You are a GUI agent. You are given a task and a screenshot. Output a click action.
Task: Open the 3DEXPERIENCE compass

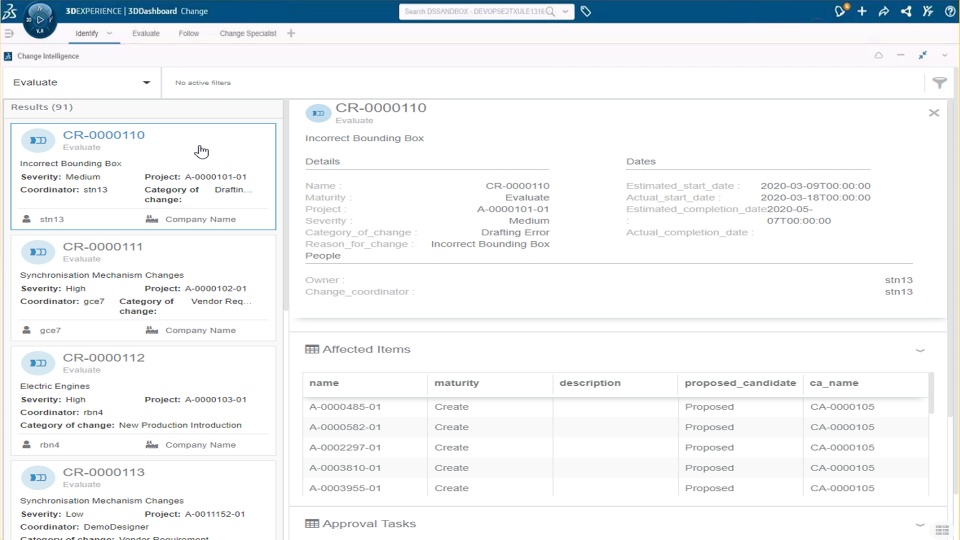coord(40,20)
